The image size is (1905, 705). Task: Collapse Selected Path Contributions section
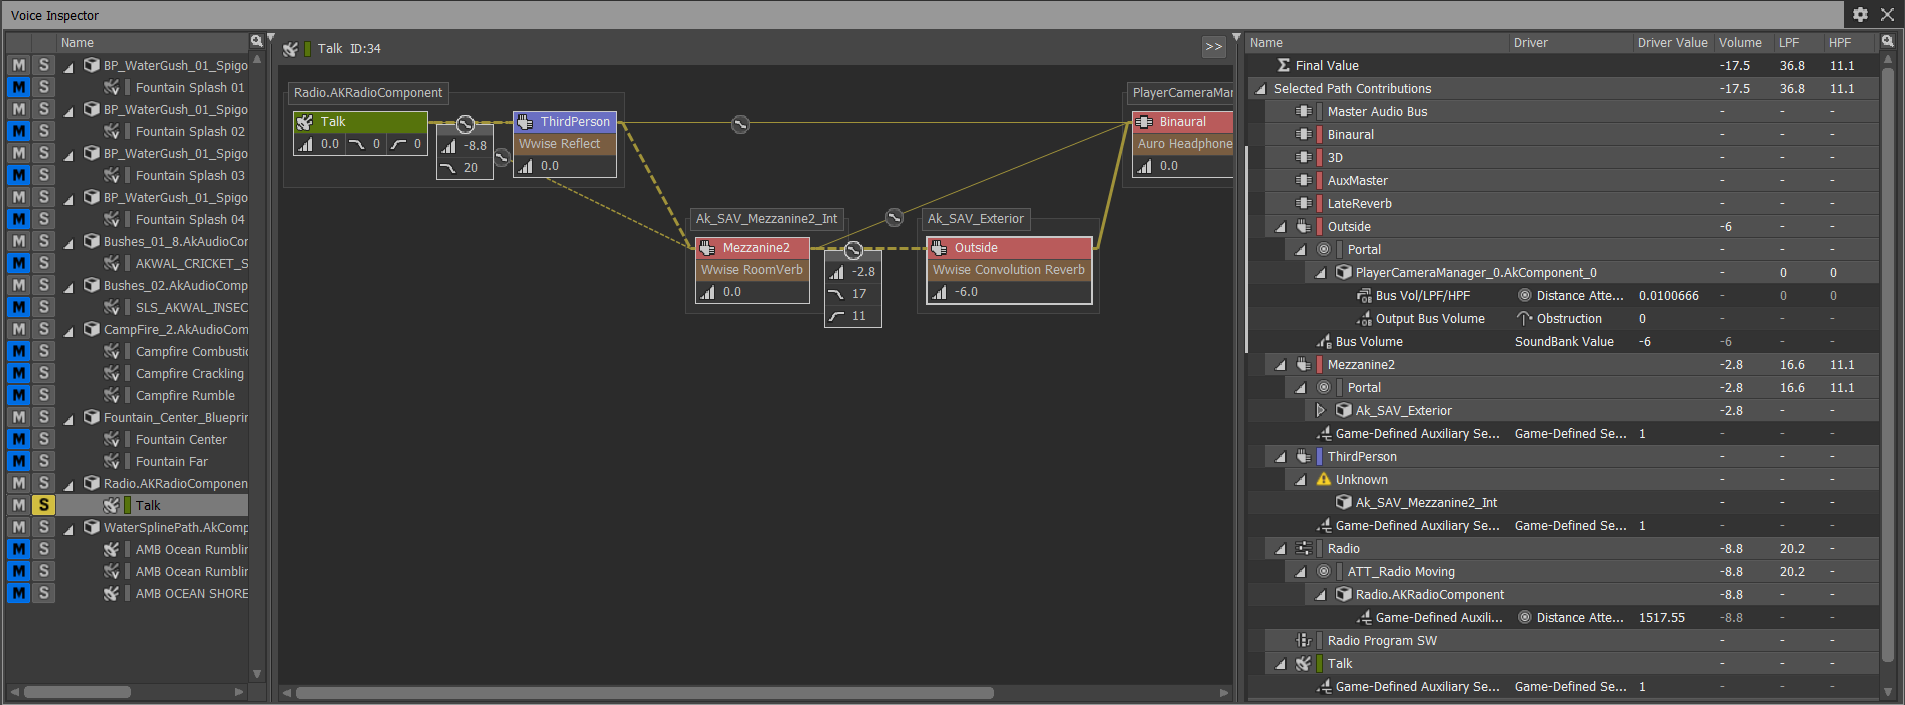pyautogui.click(x=1260, y=89)
